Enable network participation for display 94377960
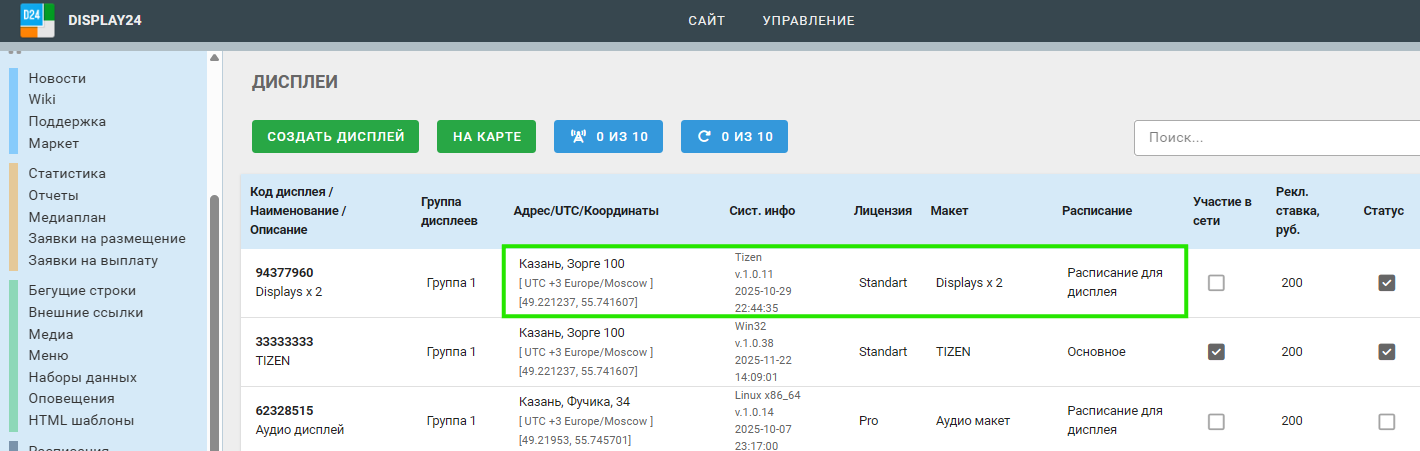The height and width of the screenshot is (451, 1420). pyautogui.click(x=1216, y=283)
